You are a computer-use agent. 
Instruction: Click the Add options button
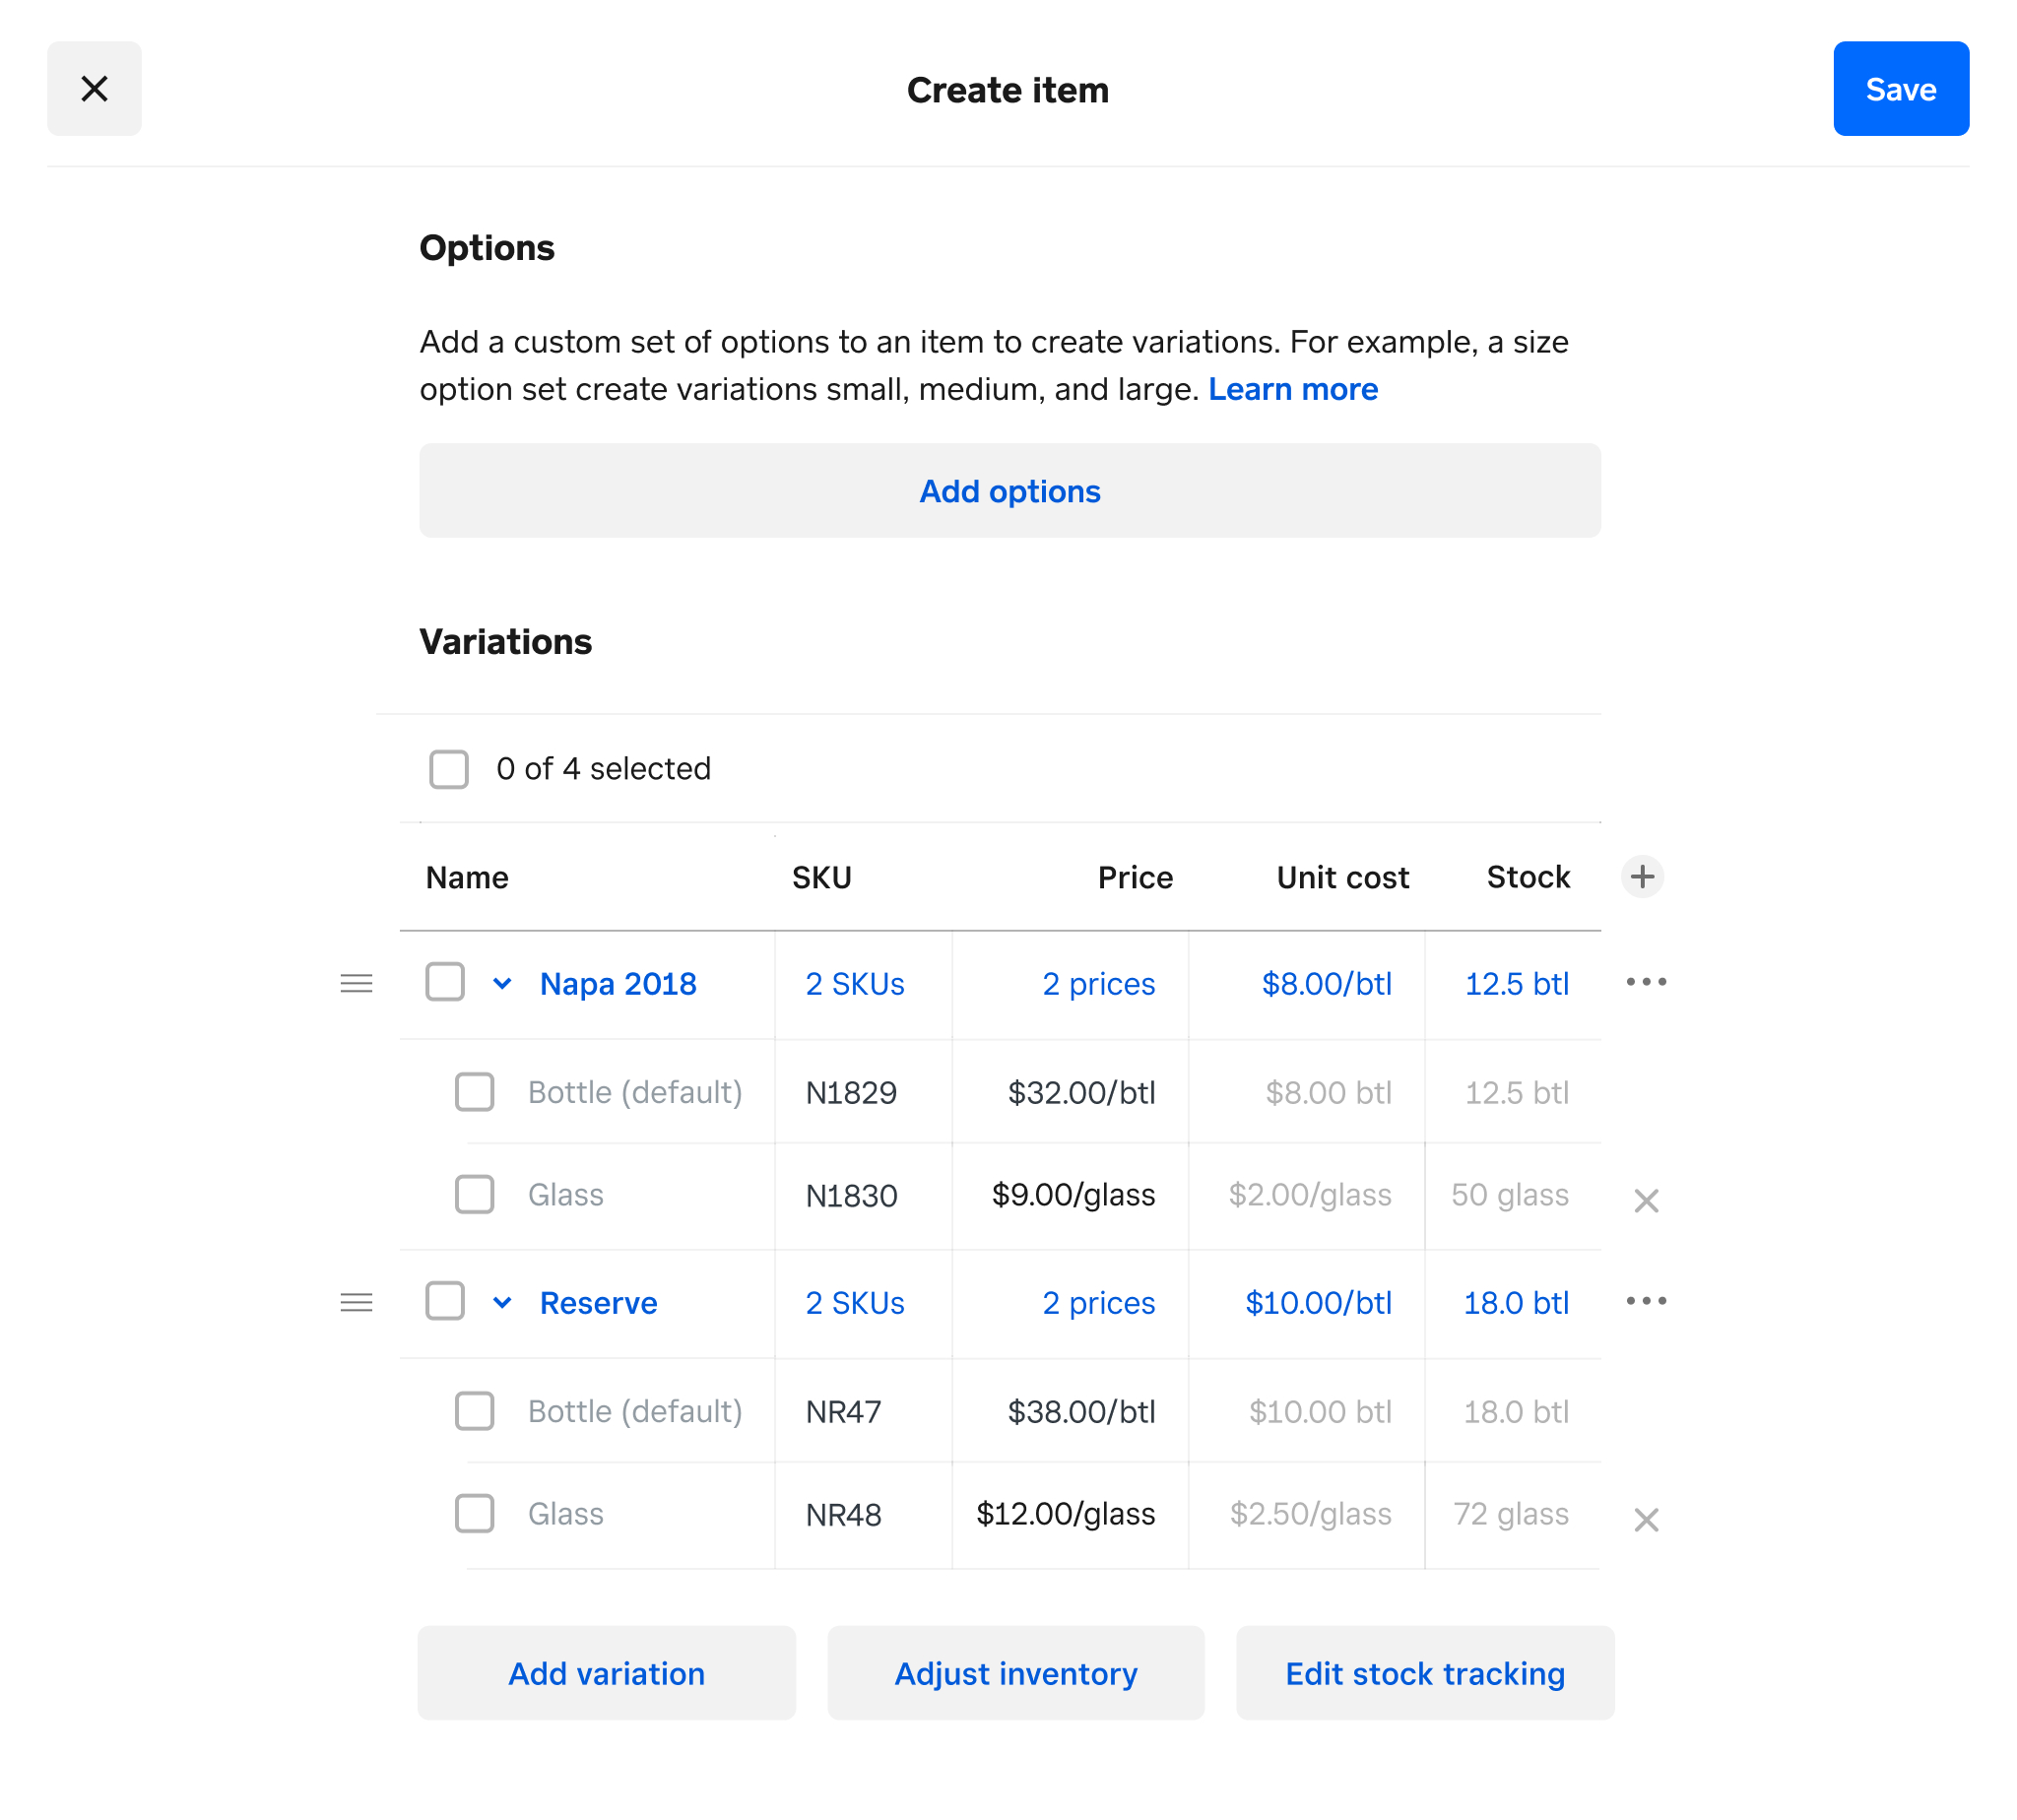coord(1009,491)
